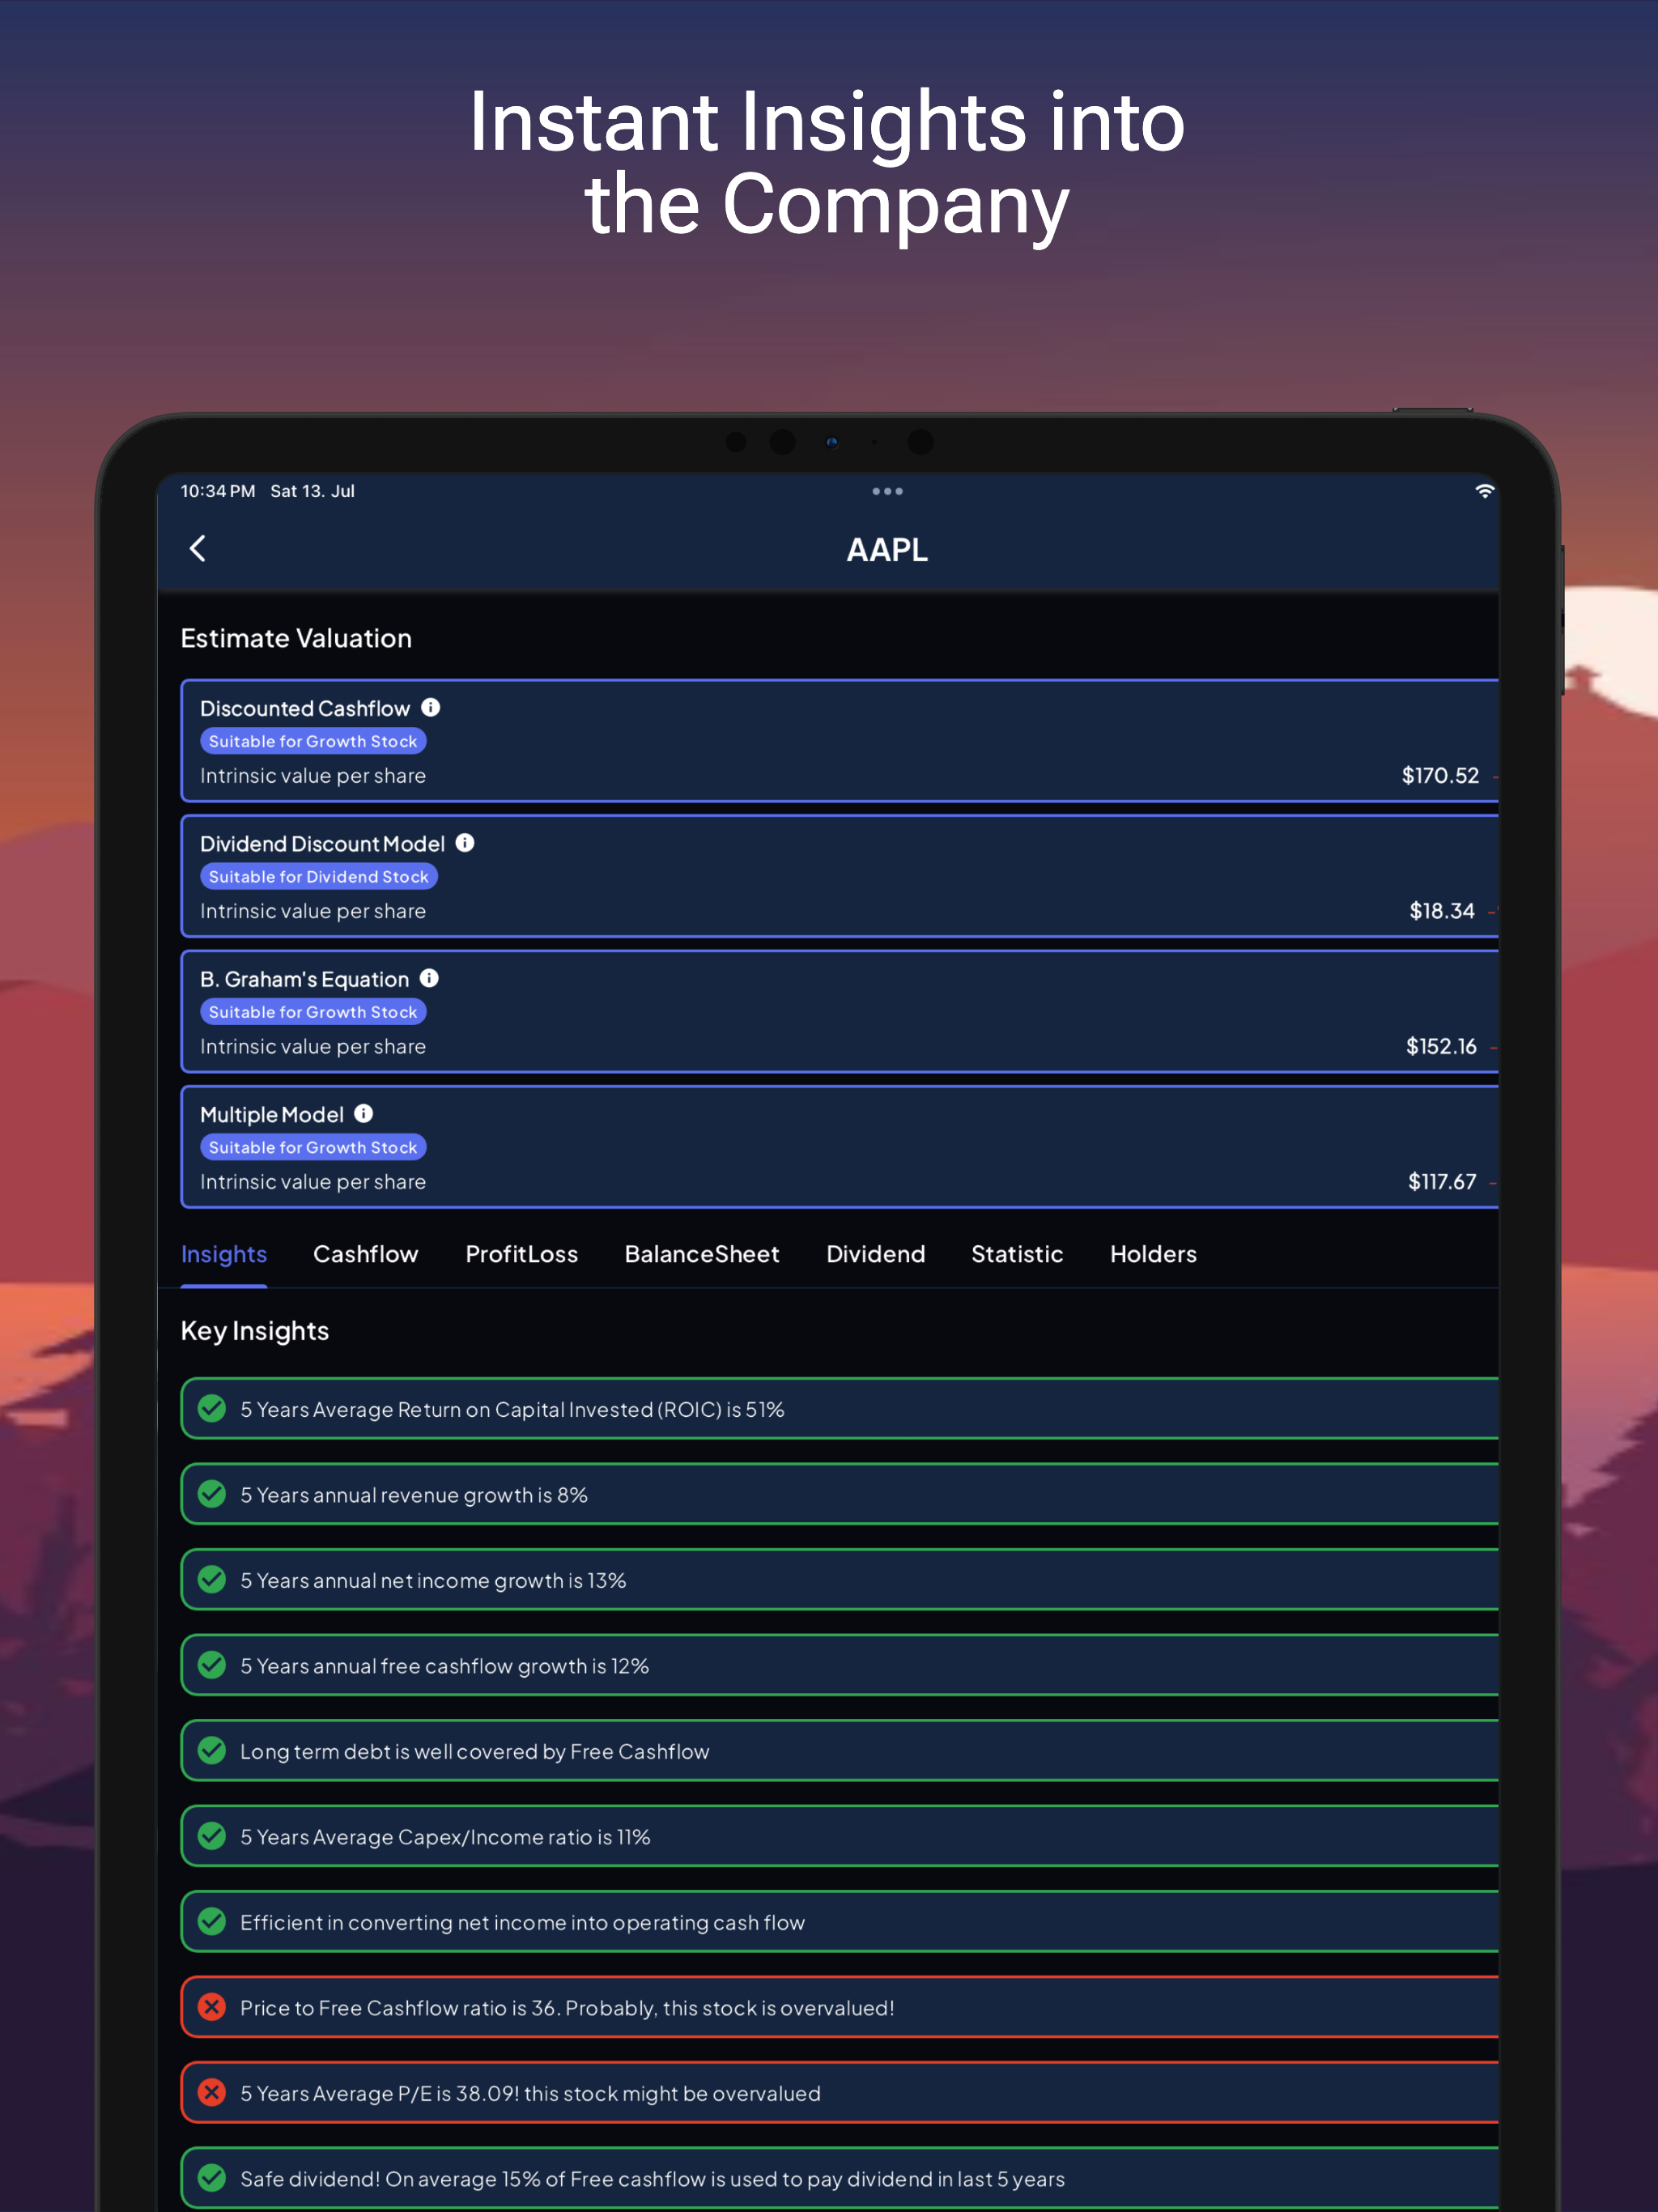Viewport: 1658px width, 2212px height.
Task: Tap the green check for free cashflow growth
Action: click(x=212, y=1665)
